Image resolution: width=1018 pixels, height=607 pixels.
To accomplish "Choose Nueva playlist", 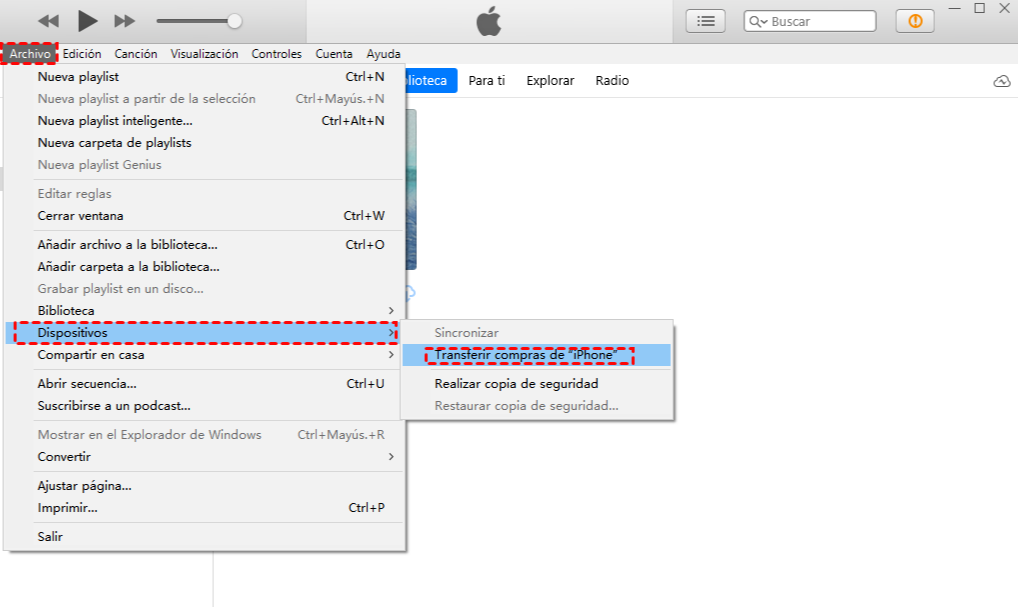I will (x=205, y=77).
